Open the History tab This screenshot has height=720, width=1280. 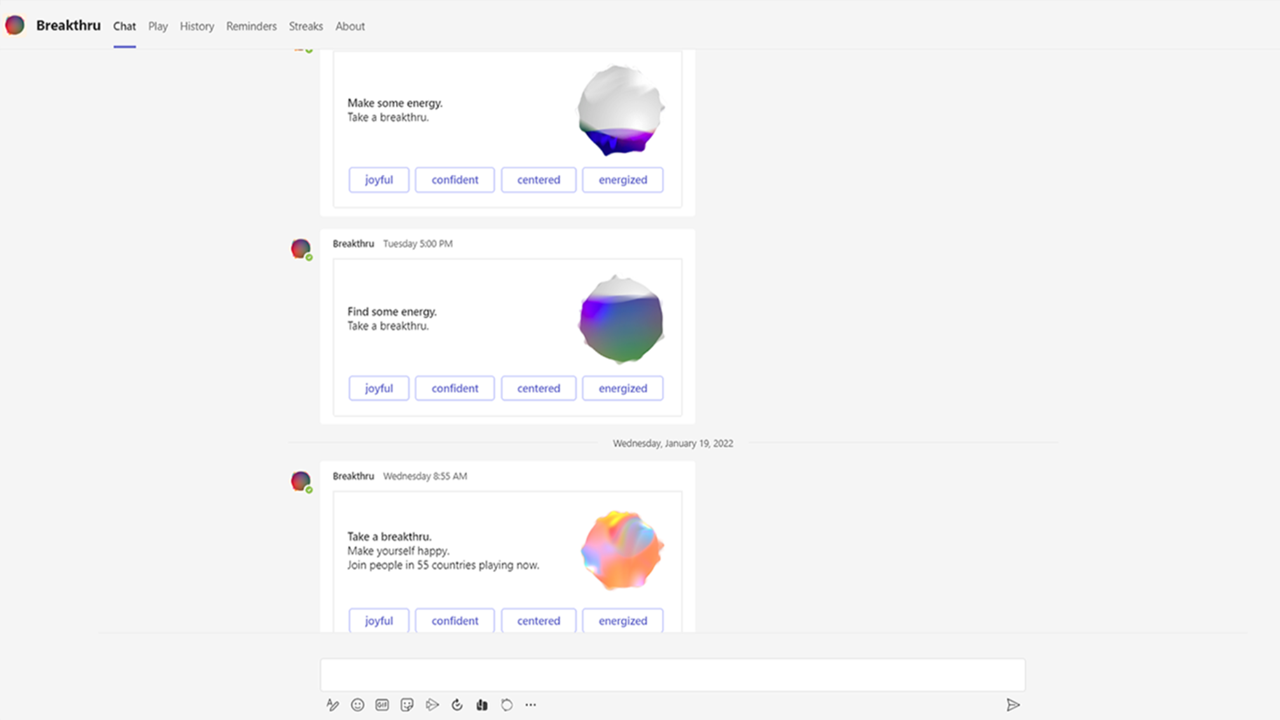tap(197, 26)
